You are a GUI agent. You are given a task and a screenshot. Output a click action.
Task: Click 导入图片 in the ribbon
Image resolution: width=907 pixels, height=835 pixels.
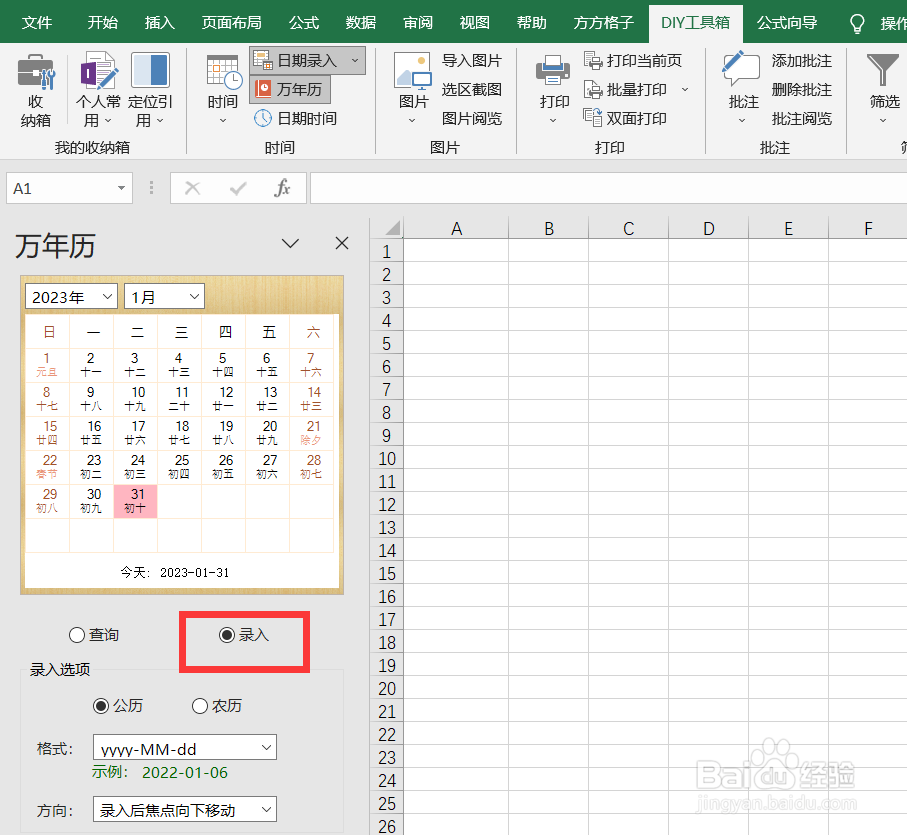471,60
